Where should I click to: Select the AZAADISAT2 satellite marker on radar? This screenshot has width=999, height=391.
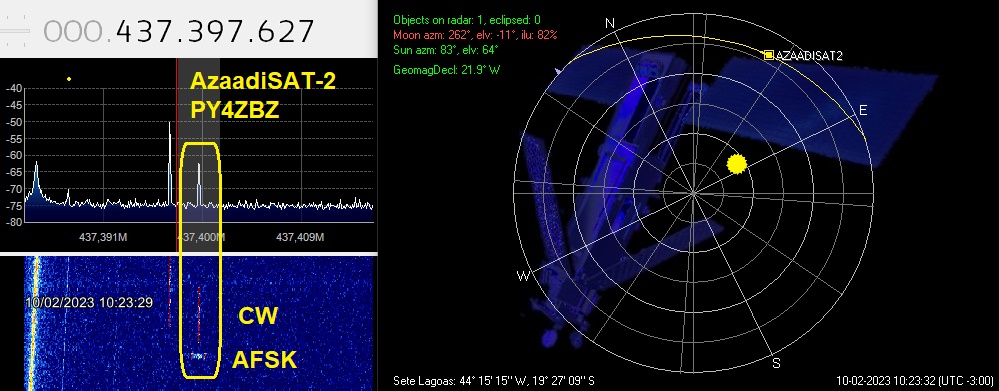coord(769,55)
